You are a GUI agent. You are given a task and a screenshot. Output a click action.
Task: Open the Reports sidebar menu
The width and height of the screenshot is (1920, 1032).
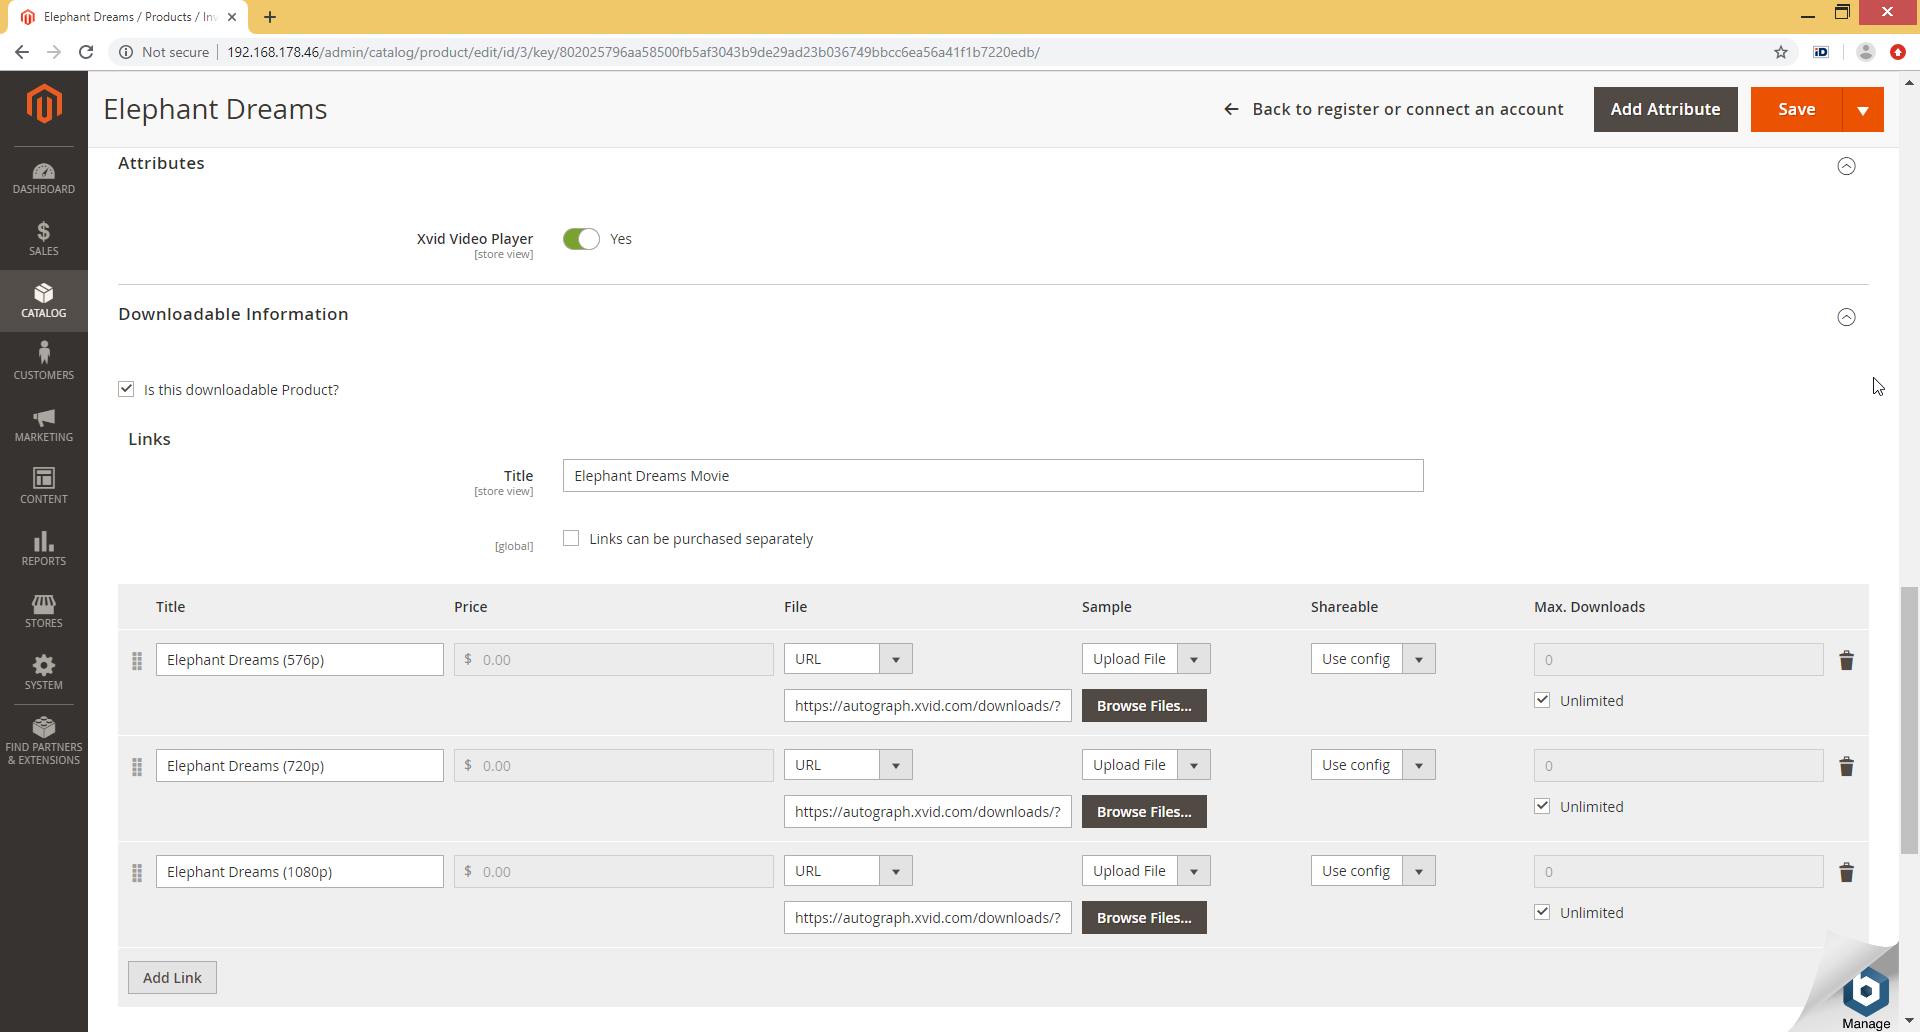[x=44, y=549]
